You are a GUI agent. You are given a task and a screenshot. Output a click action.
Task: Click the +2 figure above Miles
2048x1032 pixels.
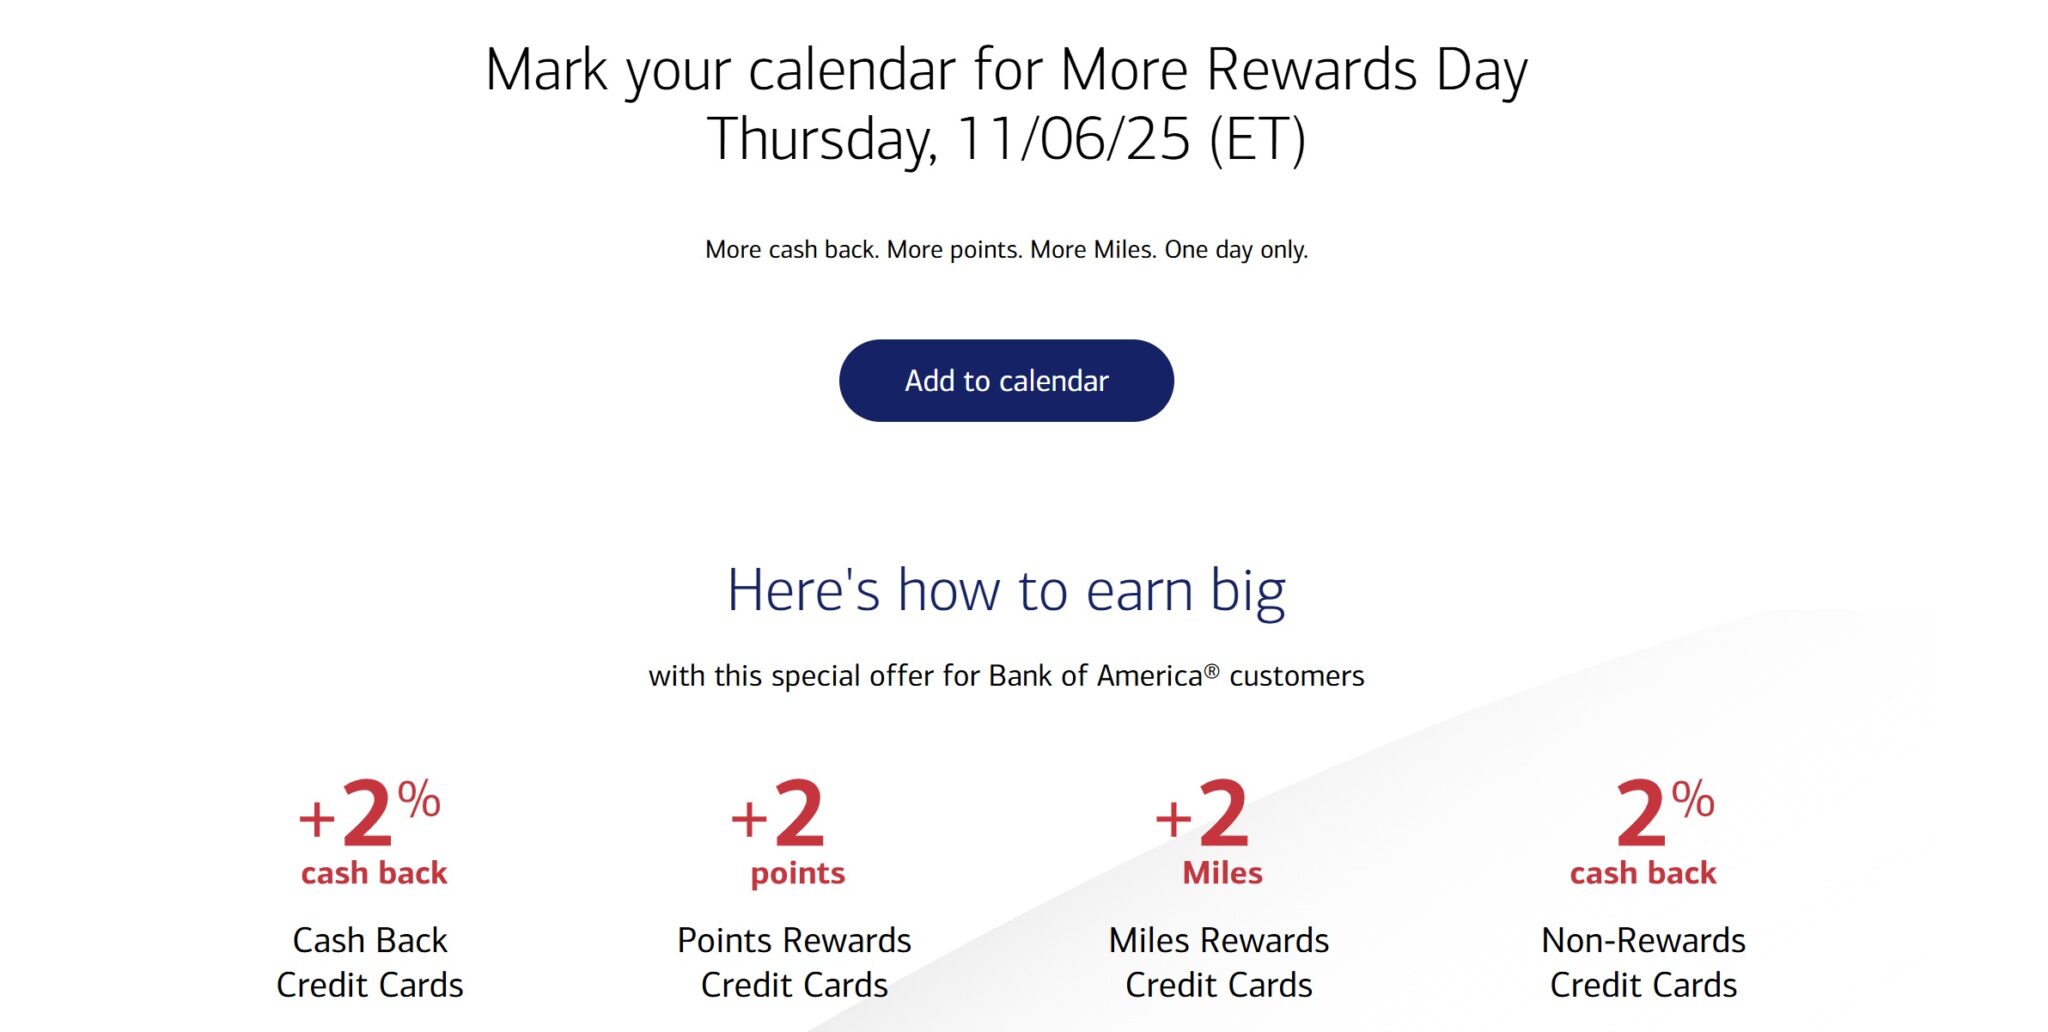click(x=1202, y=814)
